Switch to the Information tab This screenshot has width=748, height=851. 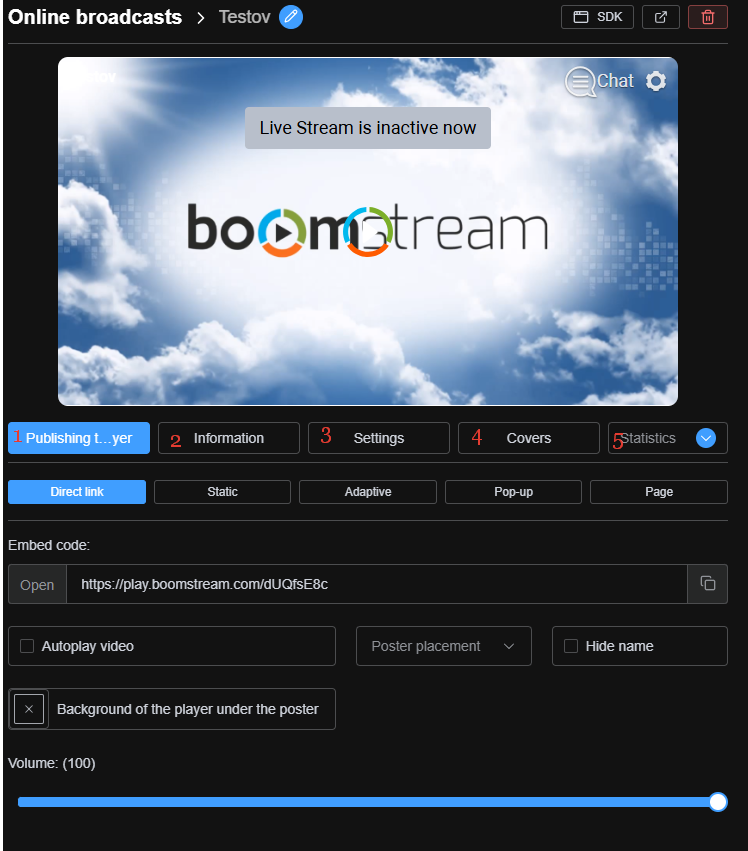[229, 438]
